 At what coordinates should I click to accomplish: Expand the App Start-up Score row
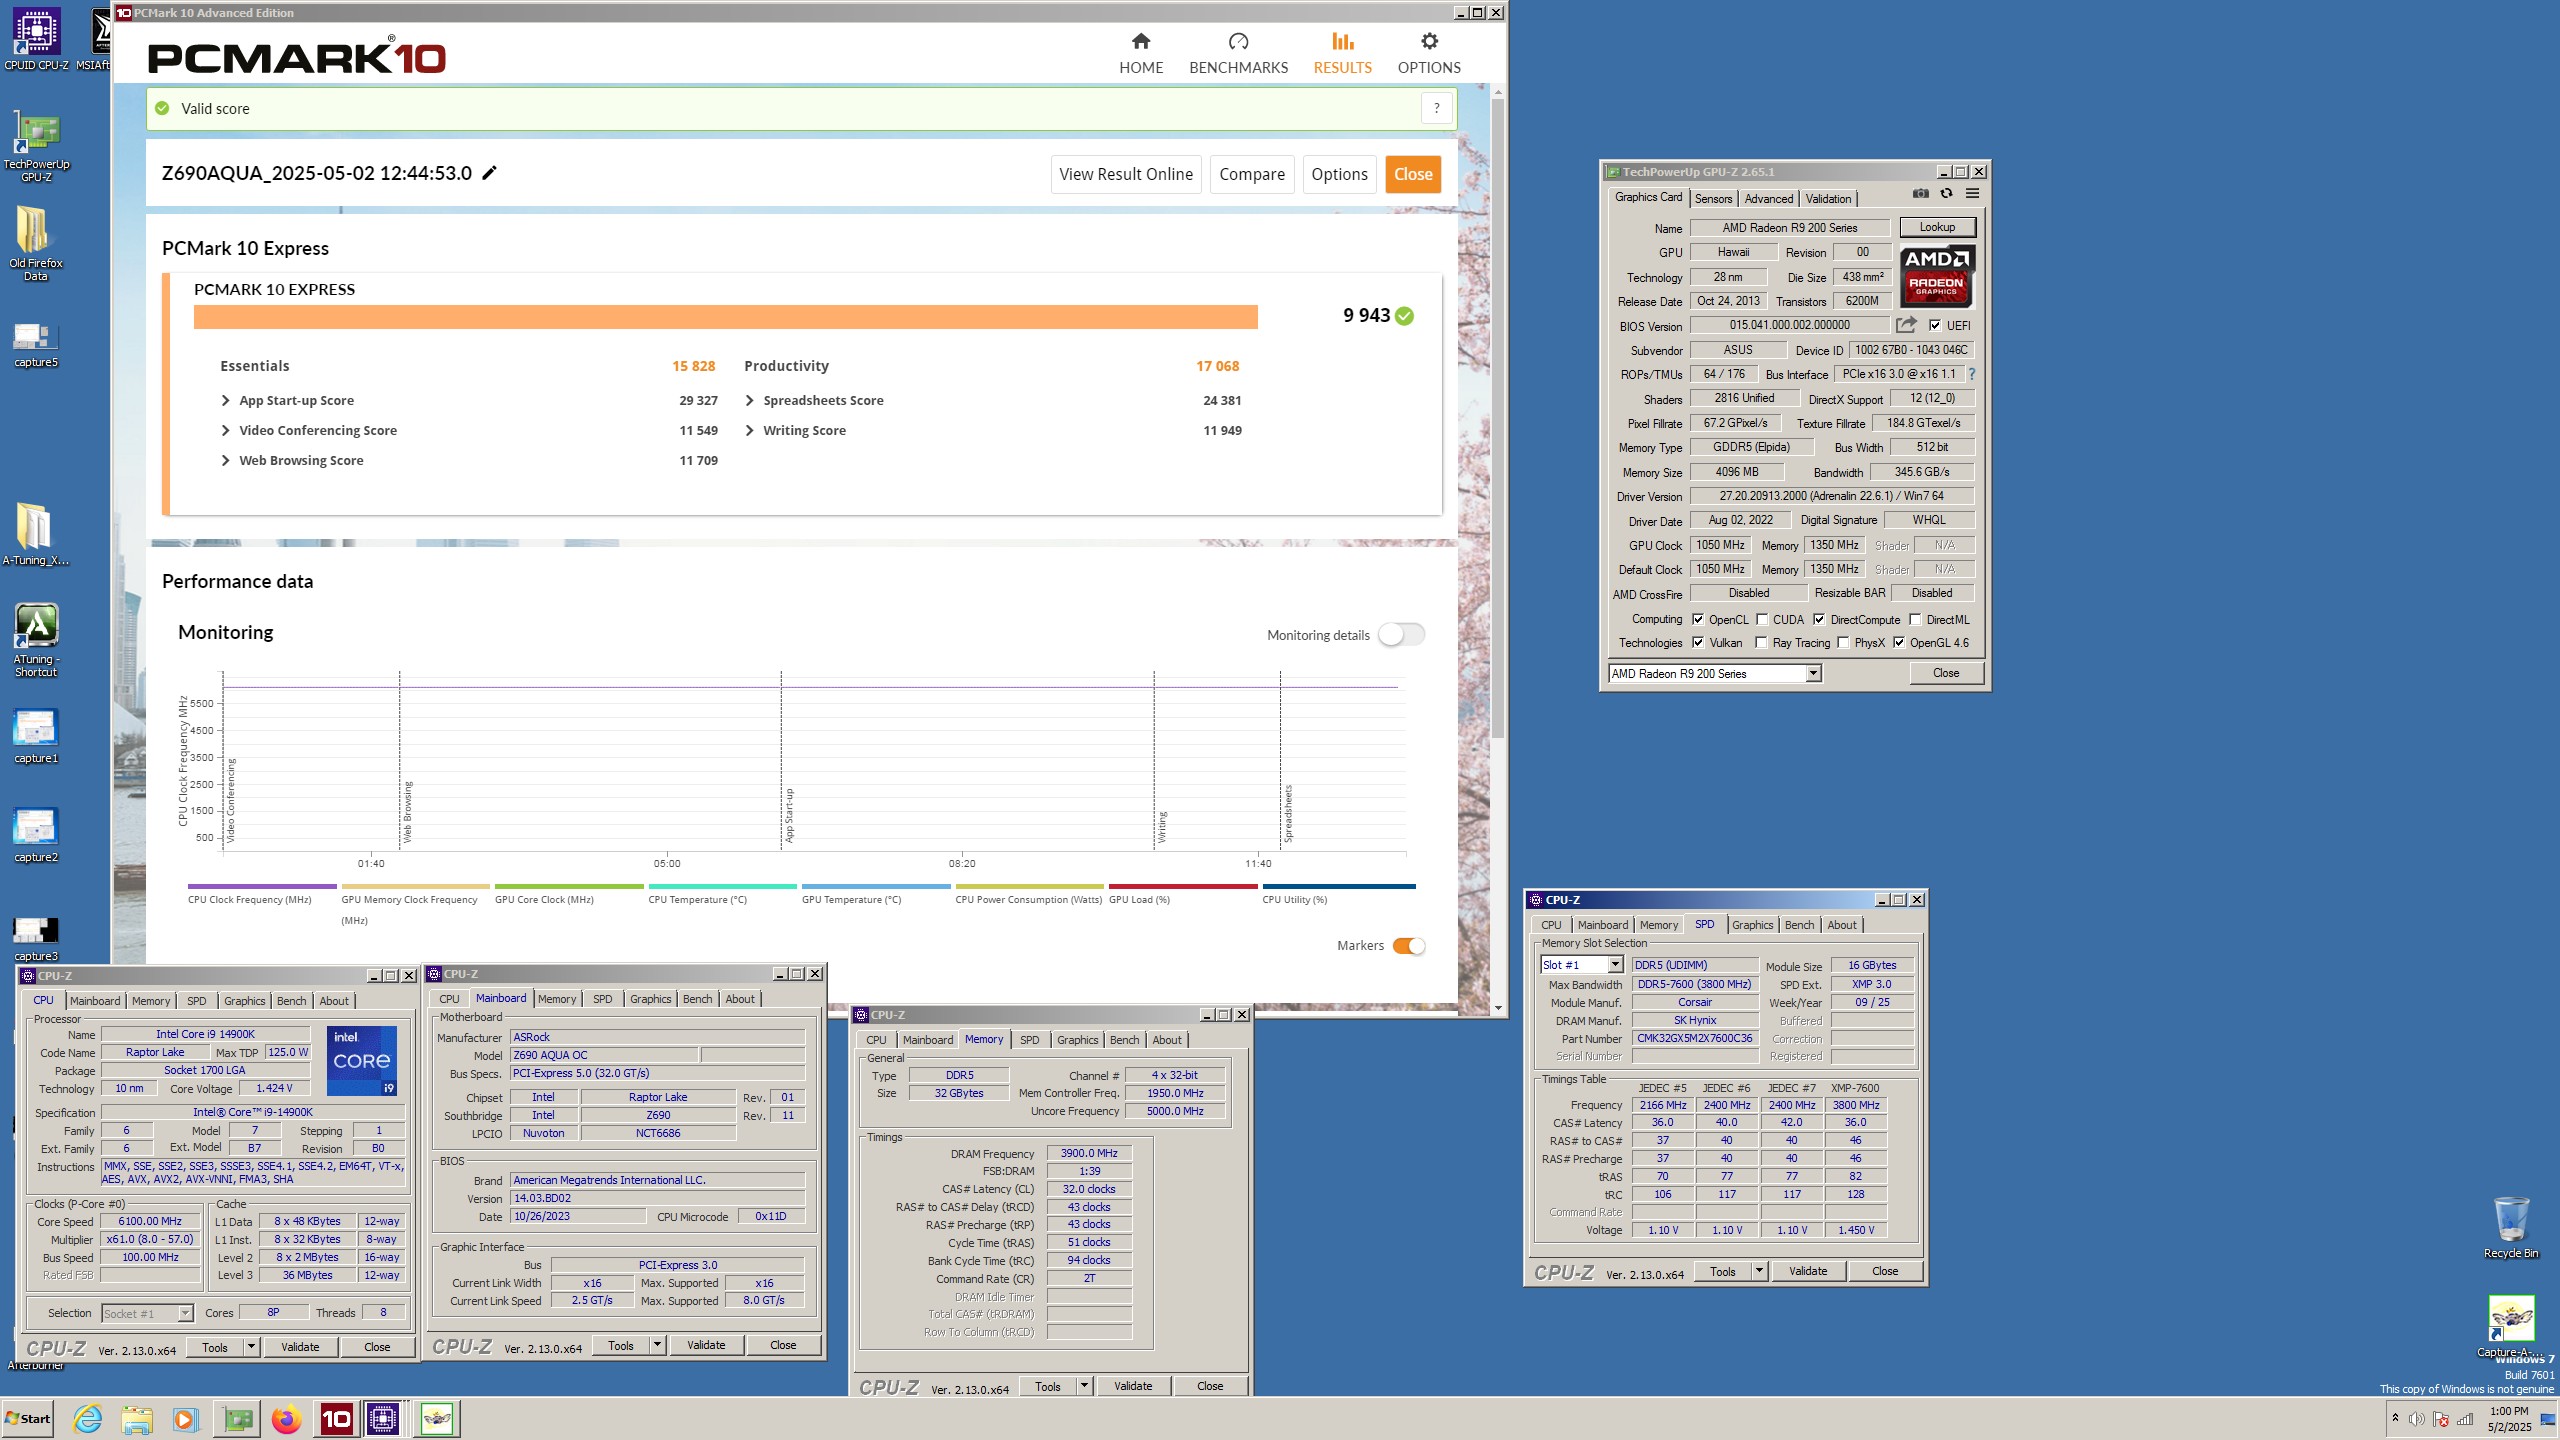tap(225, 400)
